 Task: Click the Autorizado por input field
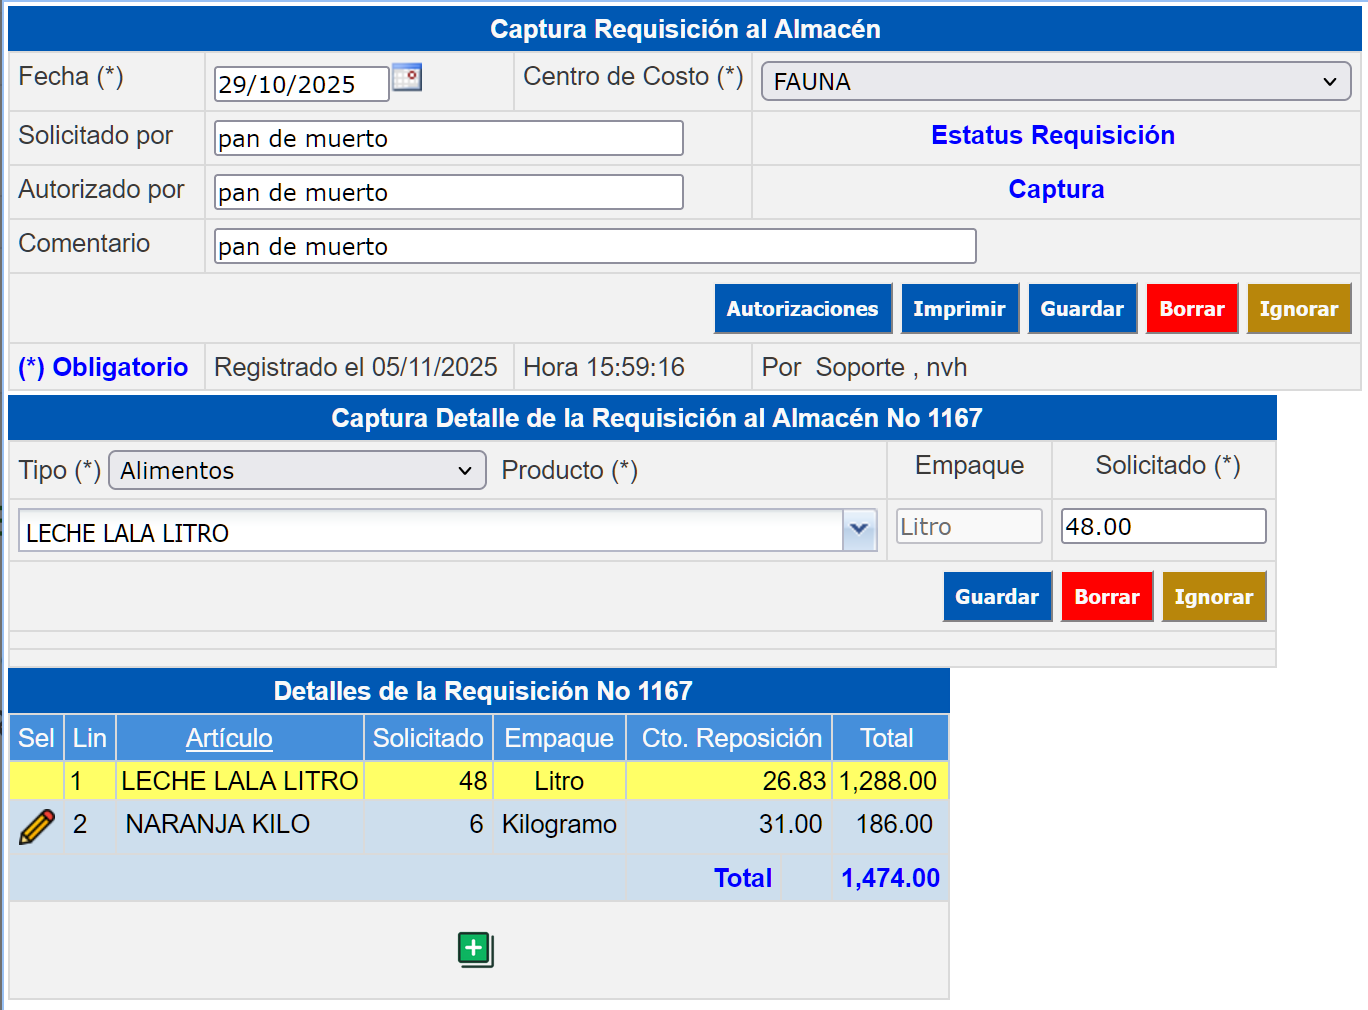448,192
